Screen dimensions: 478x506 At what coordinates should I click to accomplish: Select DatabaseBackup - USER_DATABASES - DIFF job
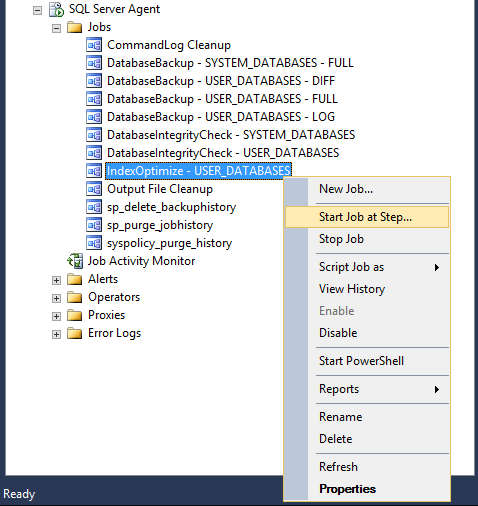(x=221, y=81)
